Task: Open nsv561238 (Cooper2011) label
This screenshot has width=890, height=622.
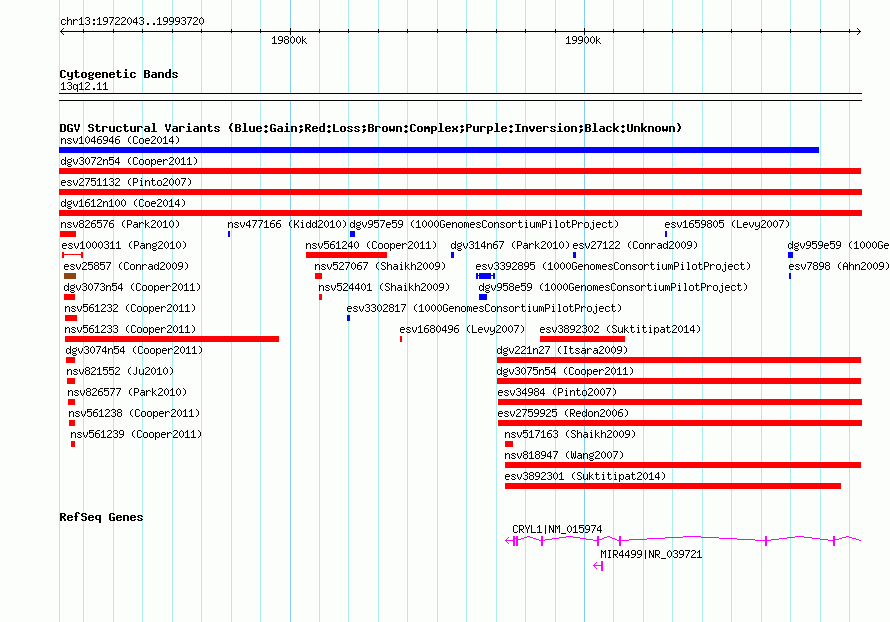Action: [134, 413]
